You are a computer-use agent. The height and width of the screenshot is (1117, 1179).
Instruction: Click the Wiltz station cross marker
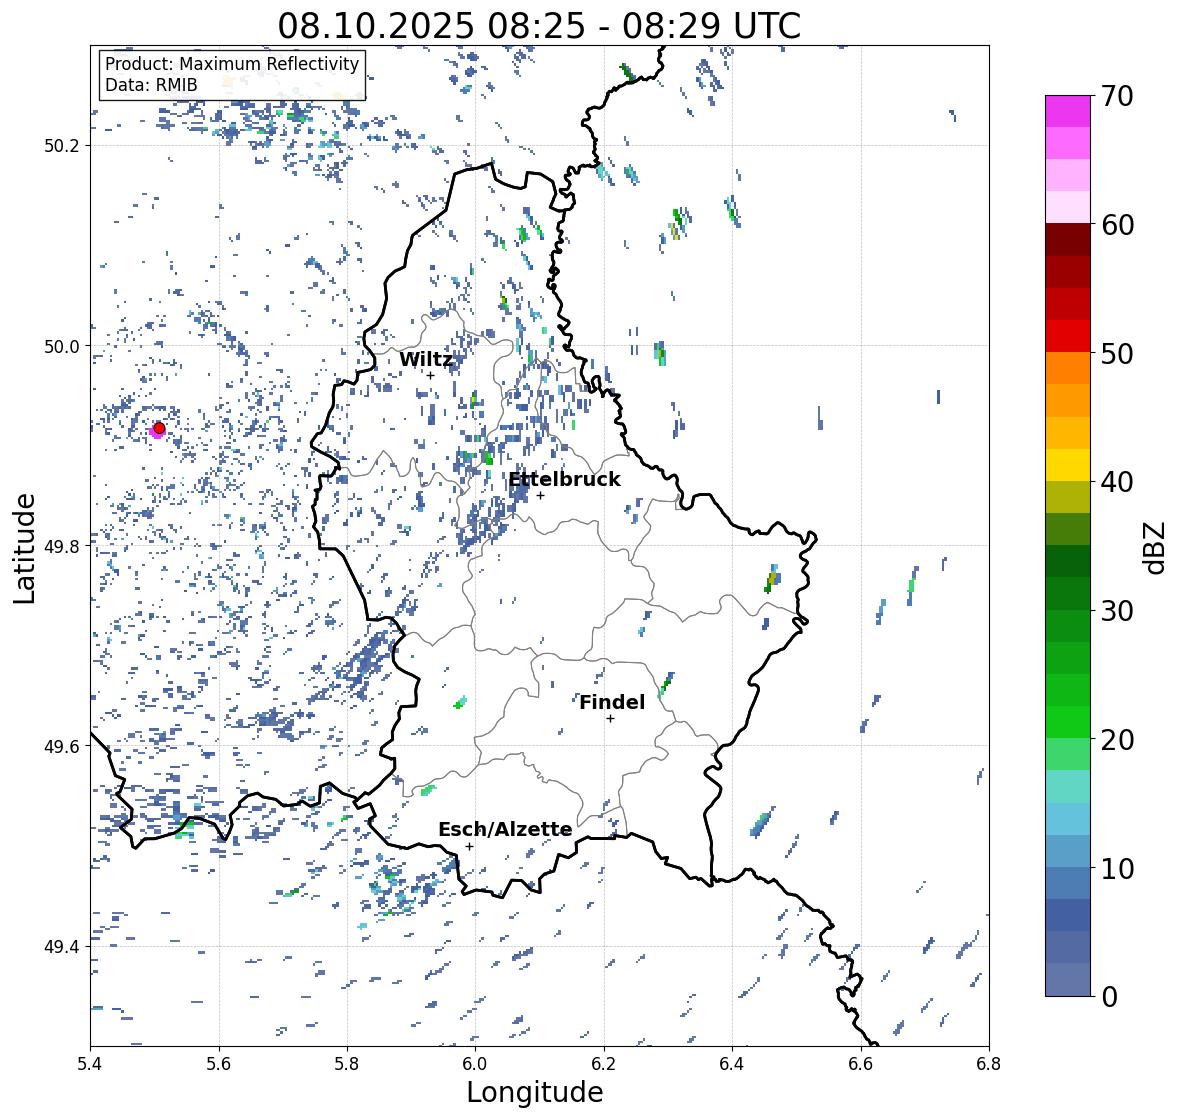[x=430, y=375]
